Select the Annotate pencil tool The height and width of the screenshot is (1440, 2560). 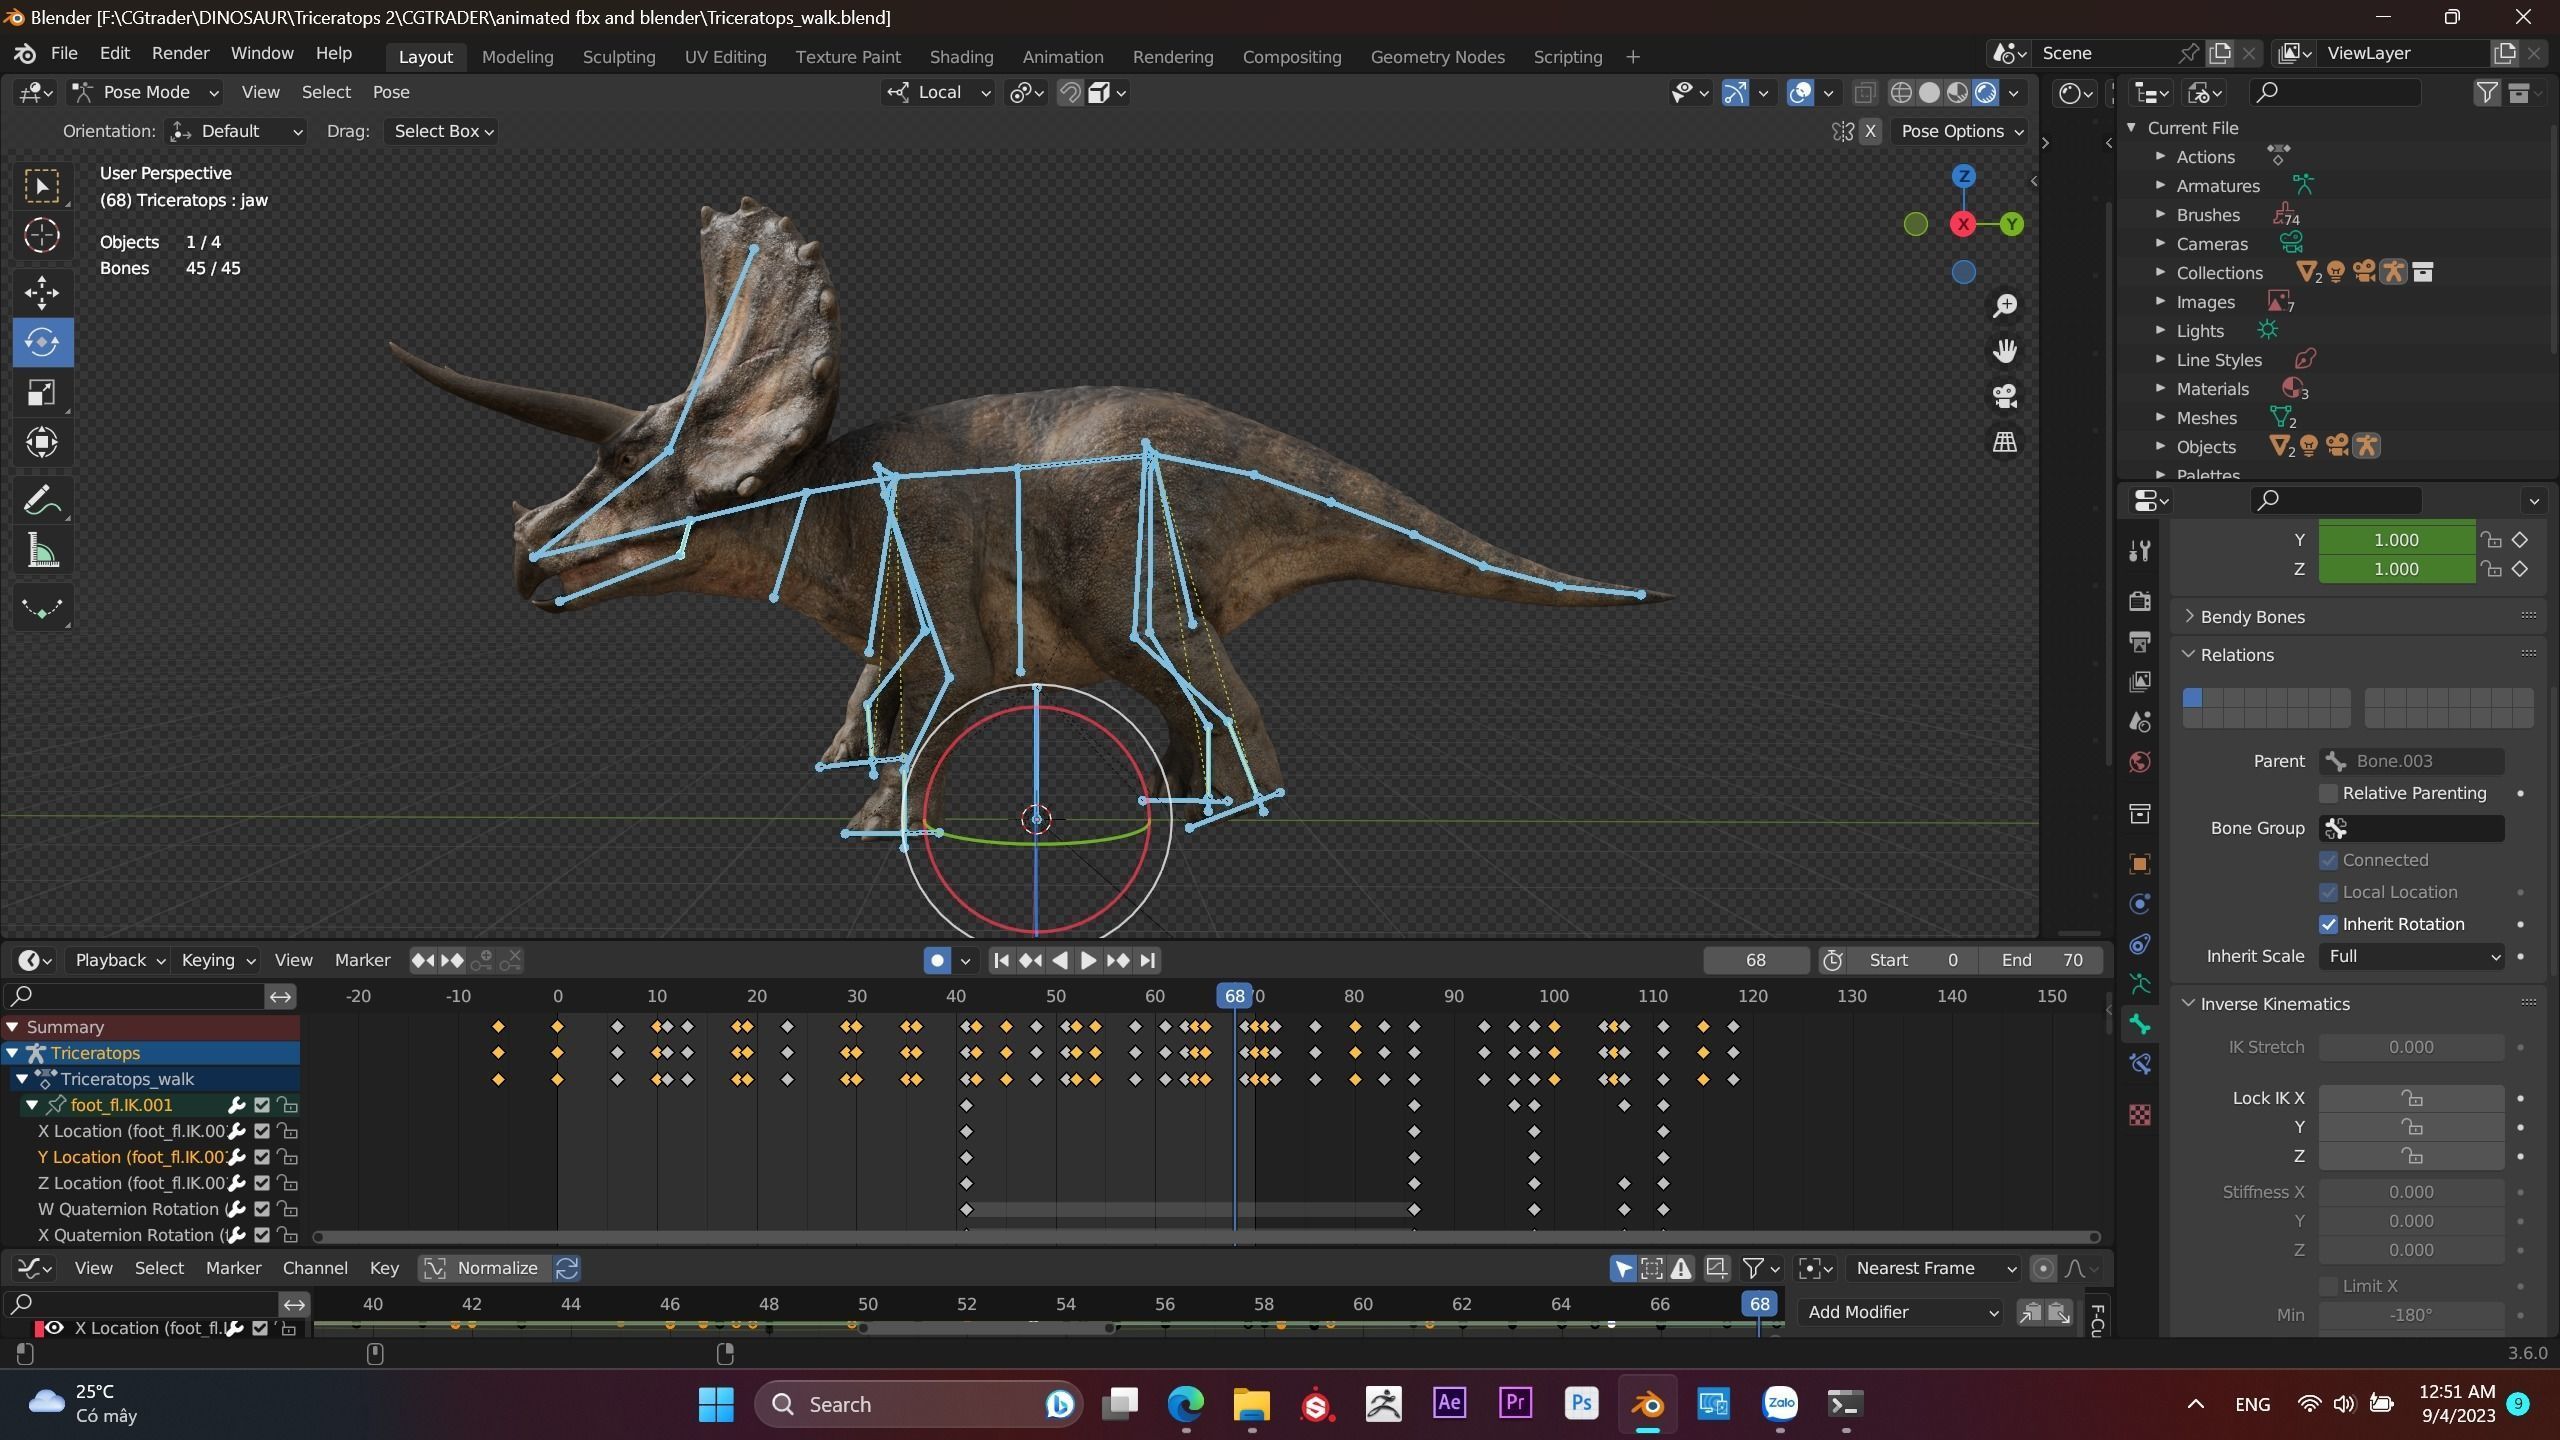click(41, 500)
